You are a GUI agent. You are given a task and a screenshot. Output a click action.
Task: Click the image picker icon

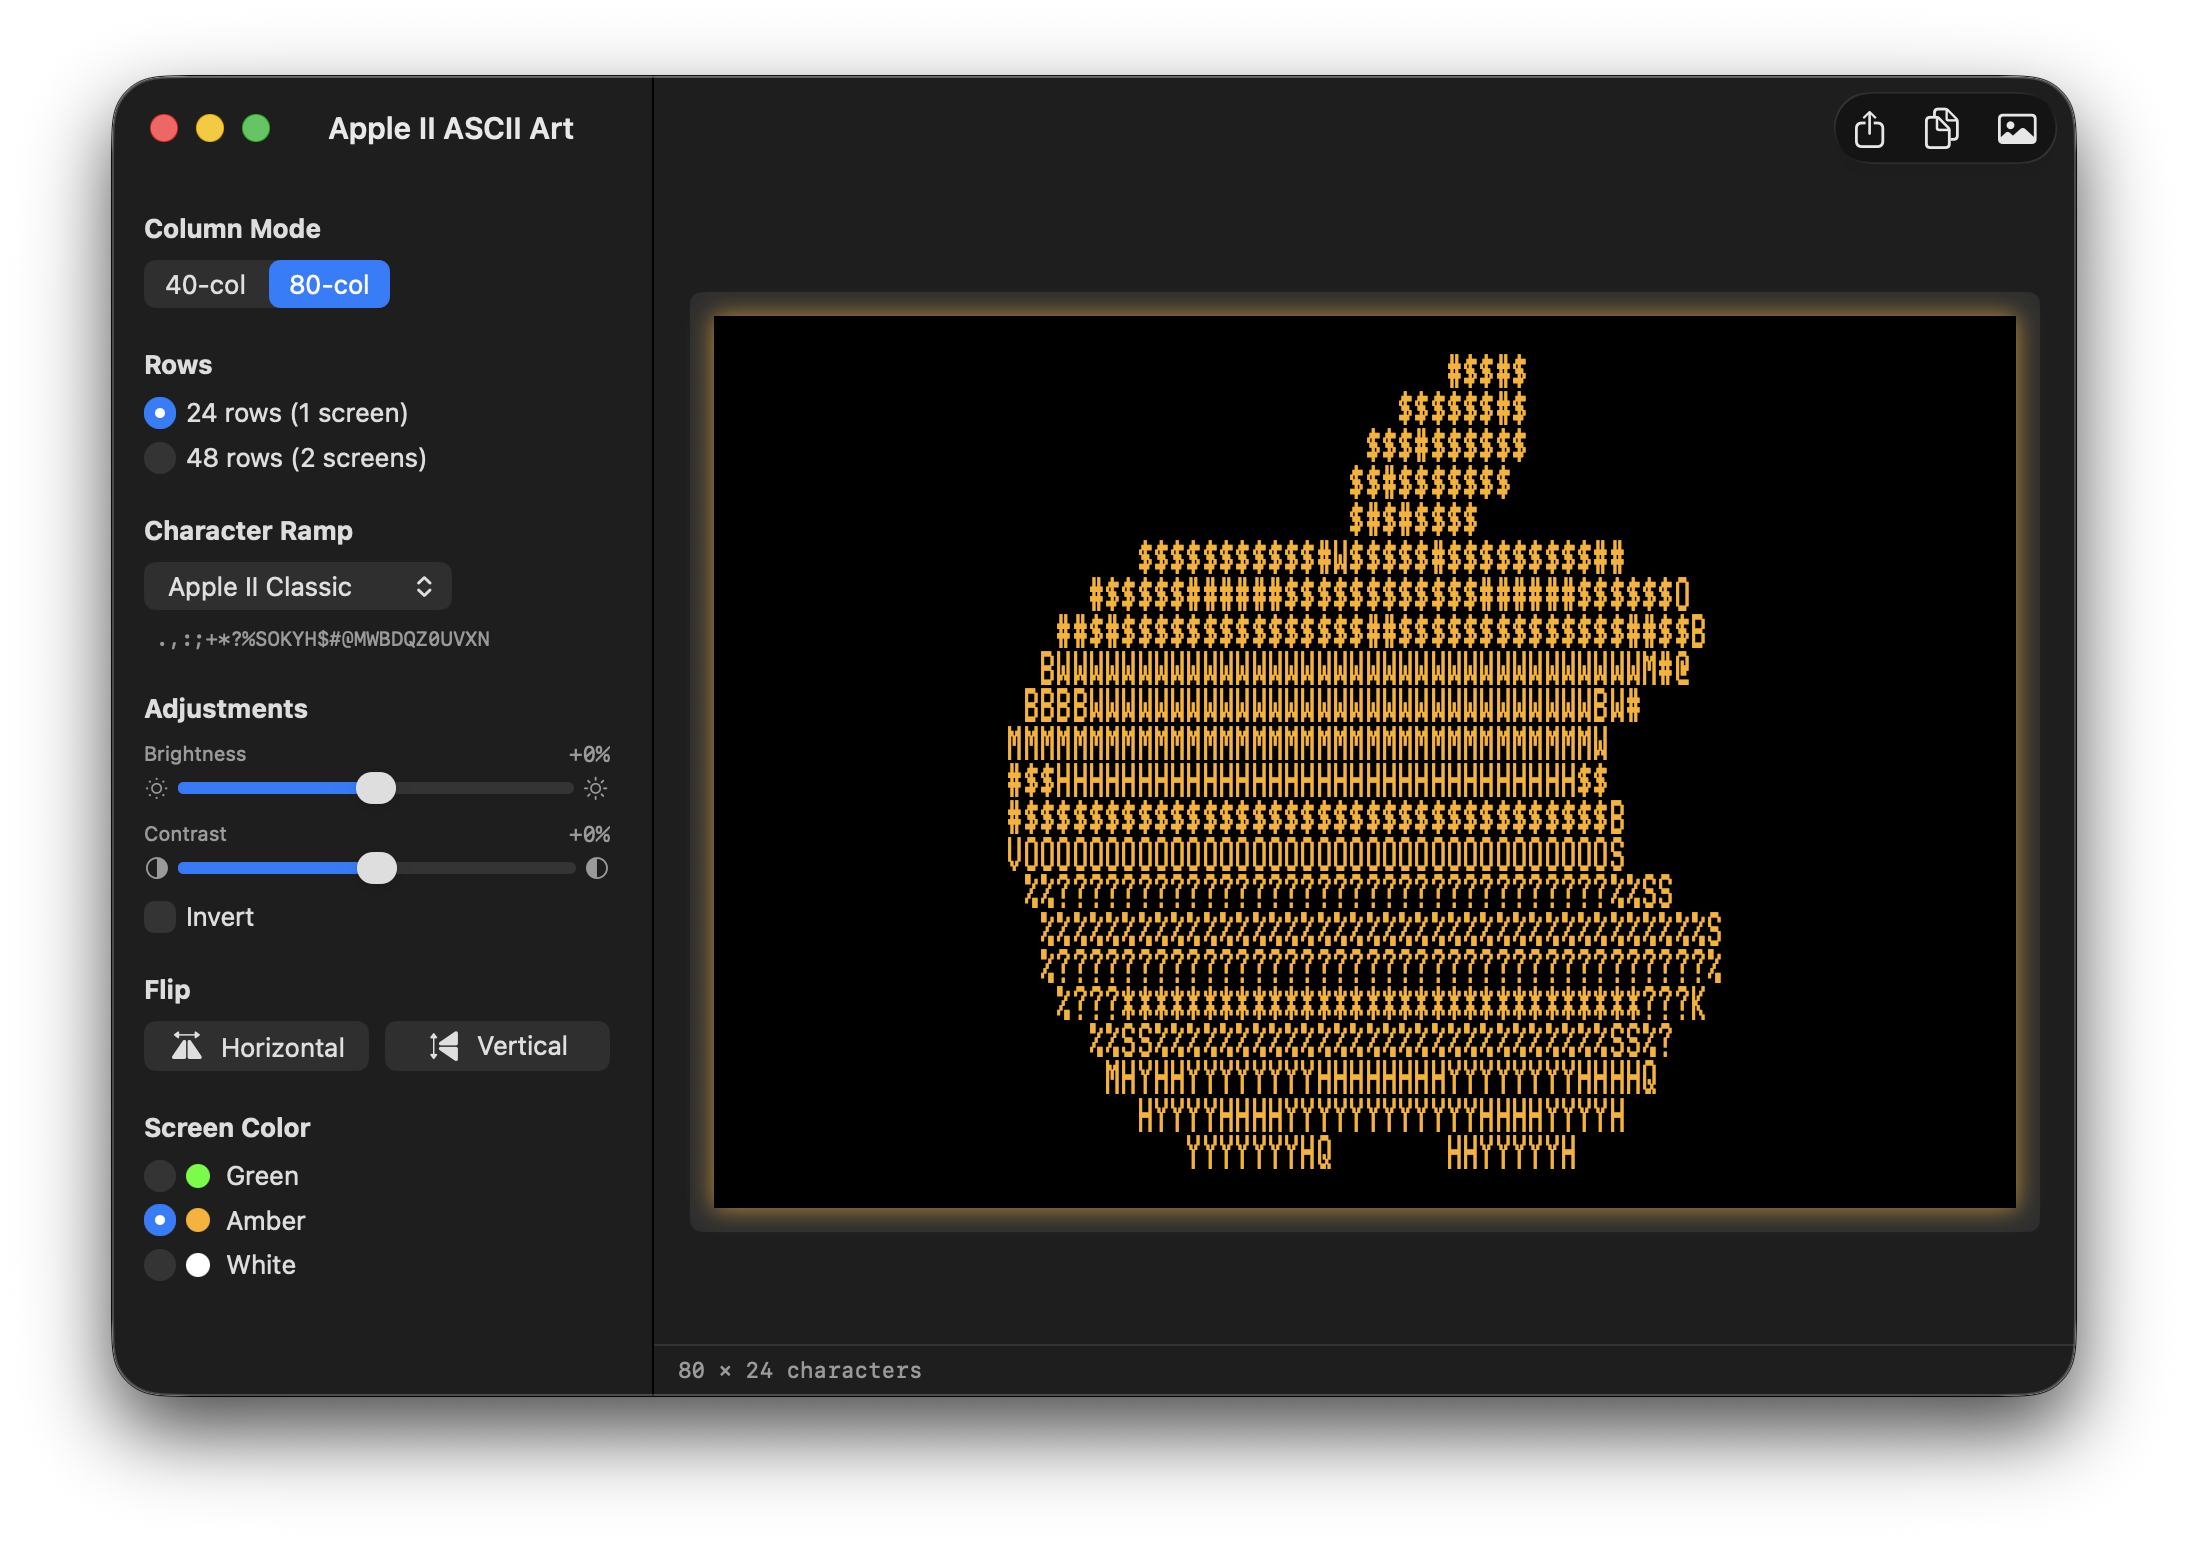2016,129
